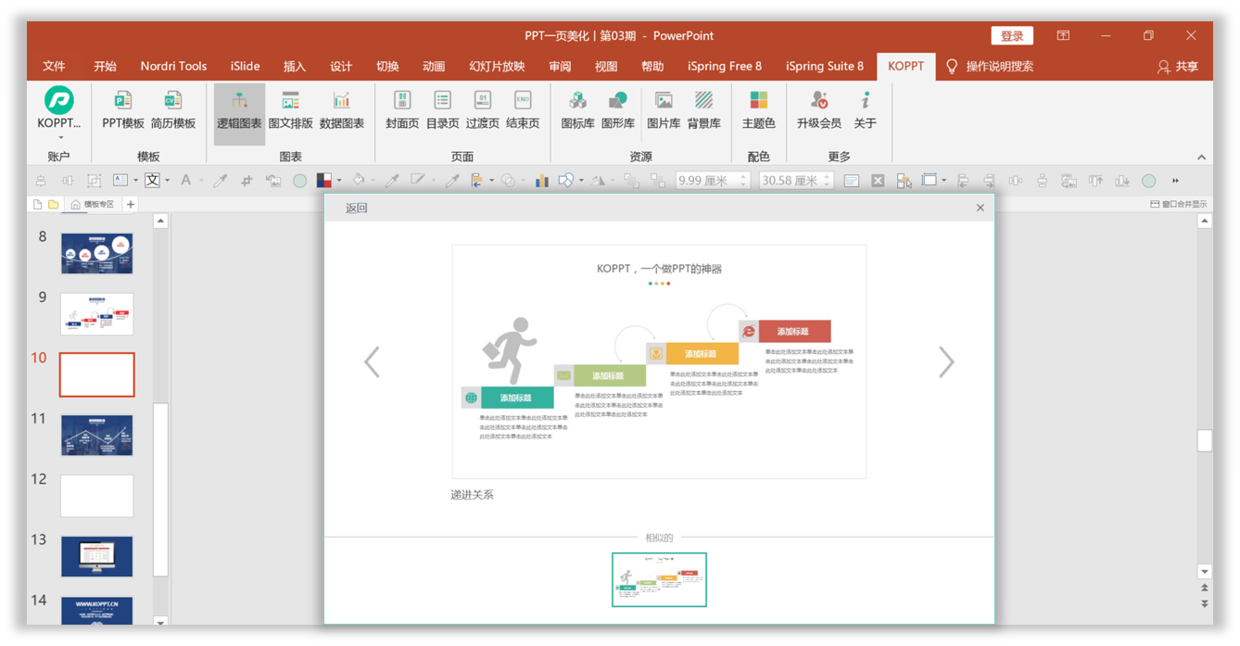The height and width of the screenshot is (646, 1240).
Task: Go to previous template with left arrow
Action: pos(372,362)
